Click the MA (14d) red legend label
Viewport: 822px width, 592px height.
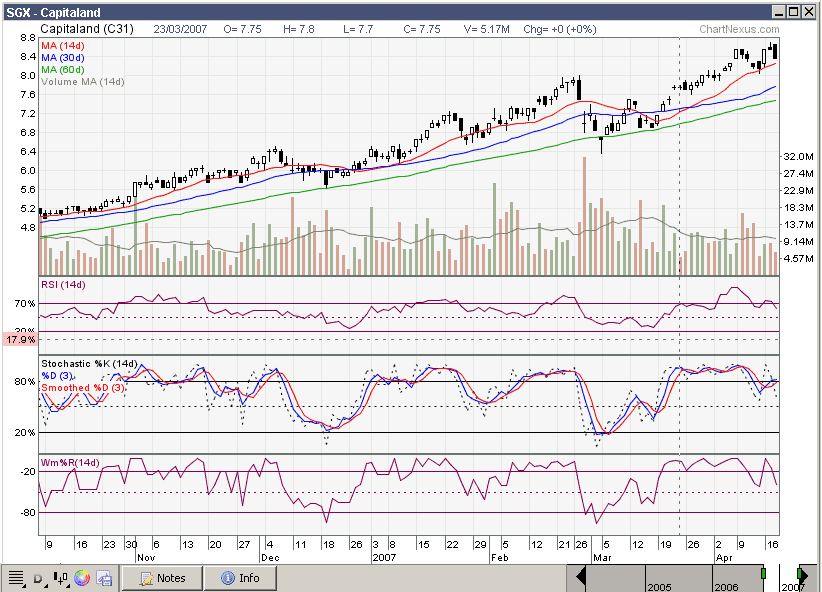tap(63, 46)
